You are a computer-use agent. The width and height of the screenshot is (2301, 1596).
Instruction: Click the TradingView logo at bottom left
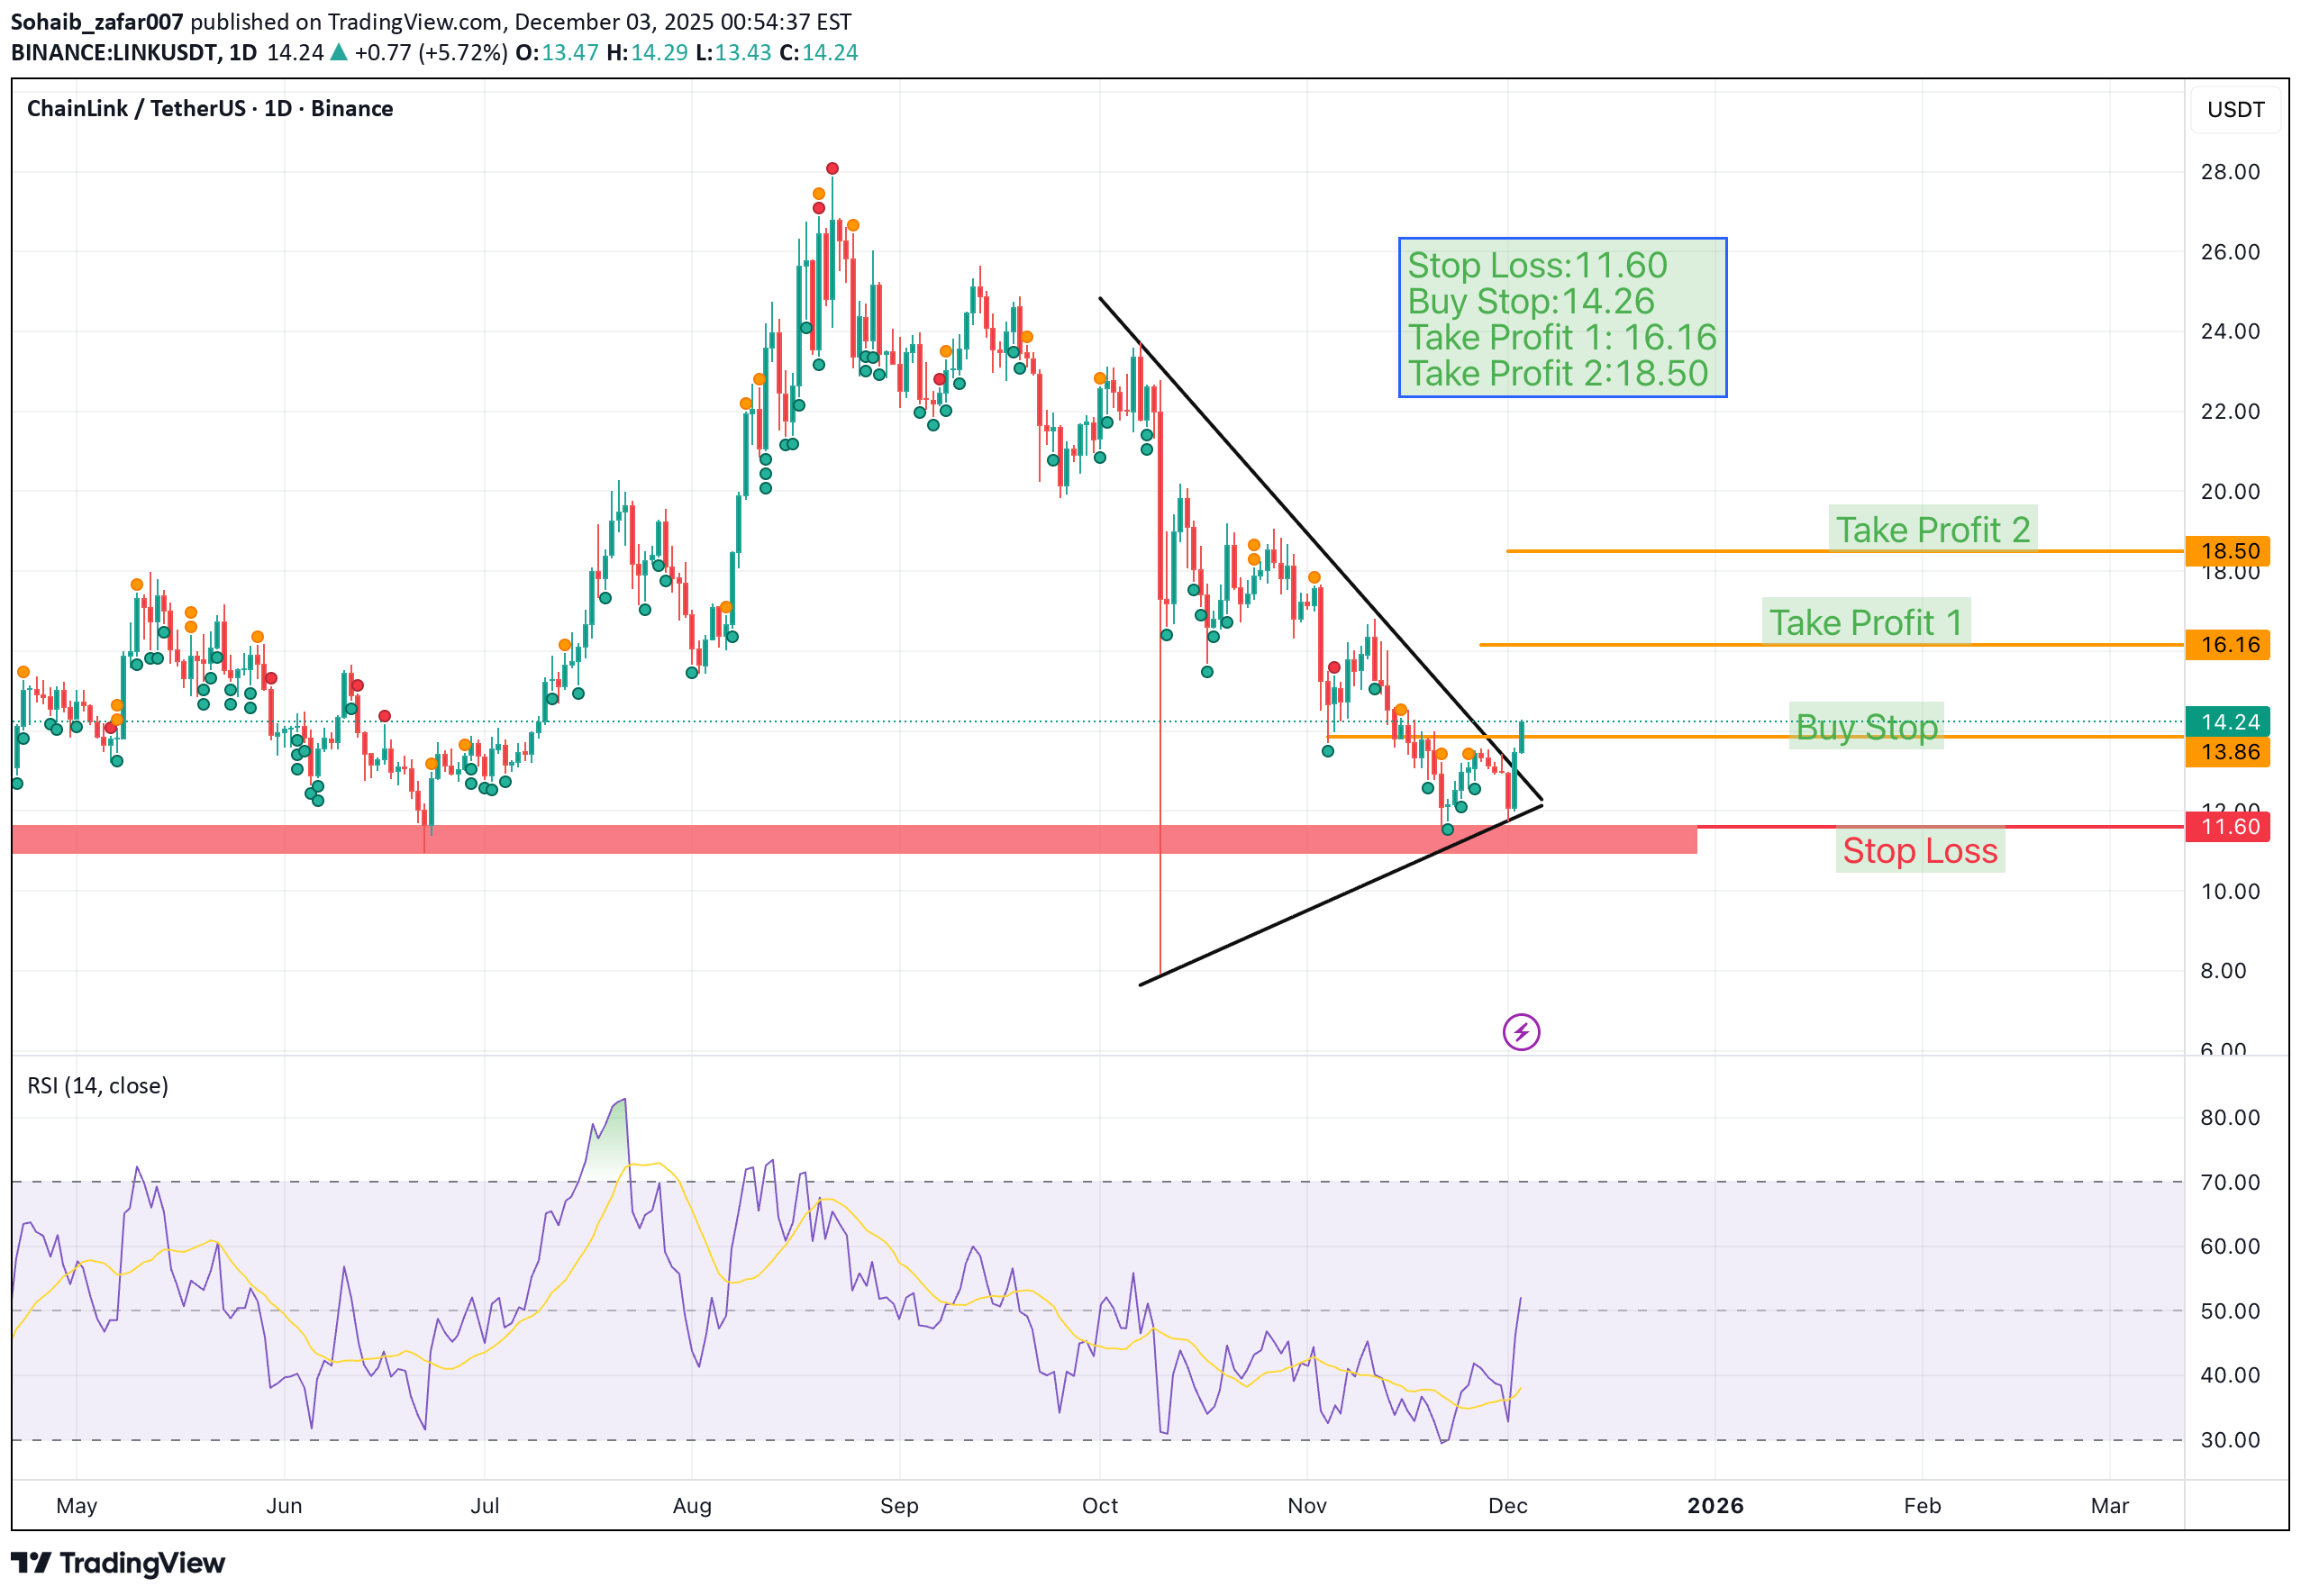click(120, 1563)
